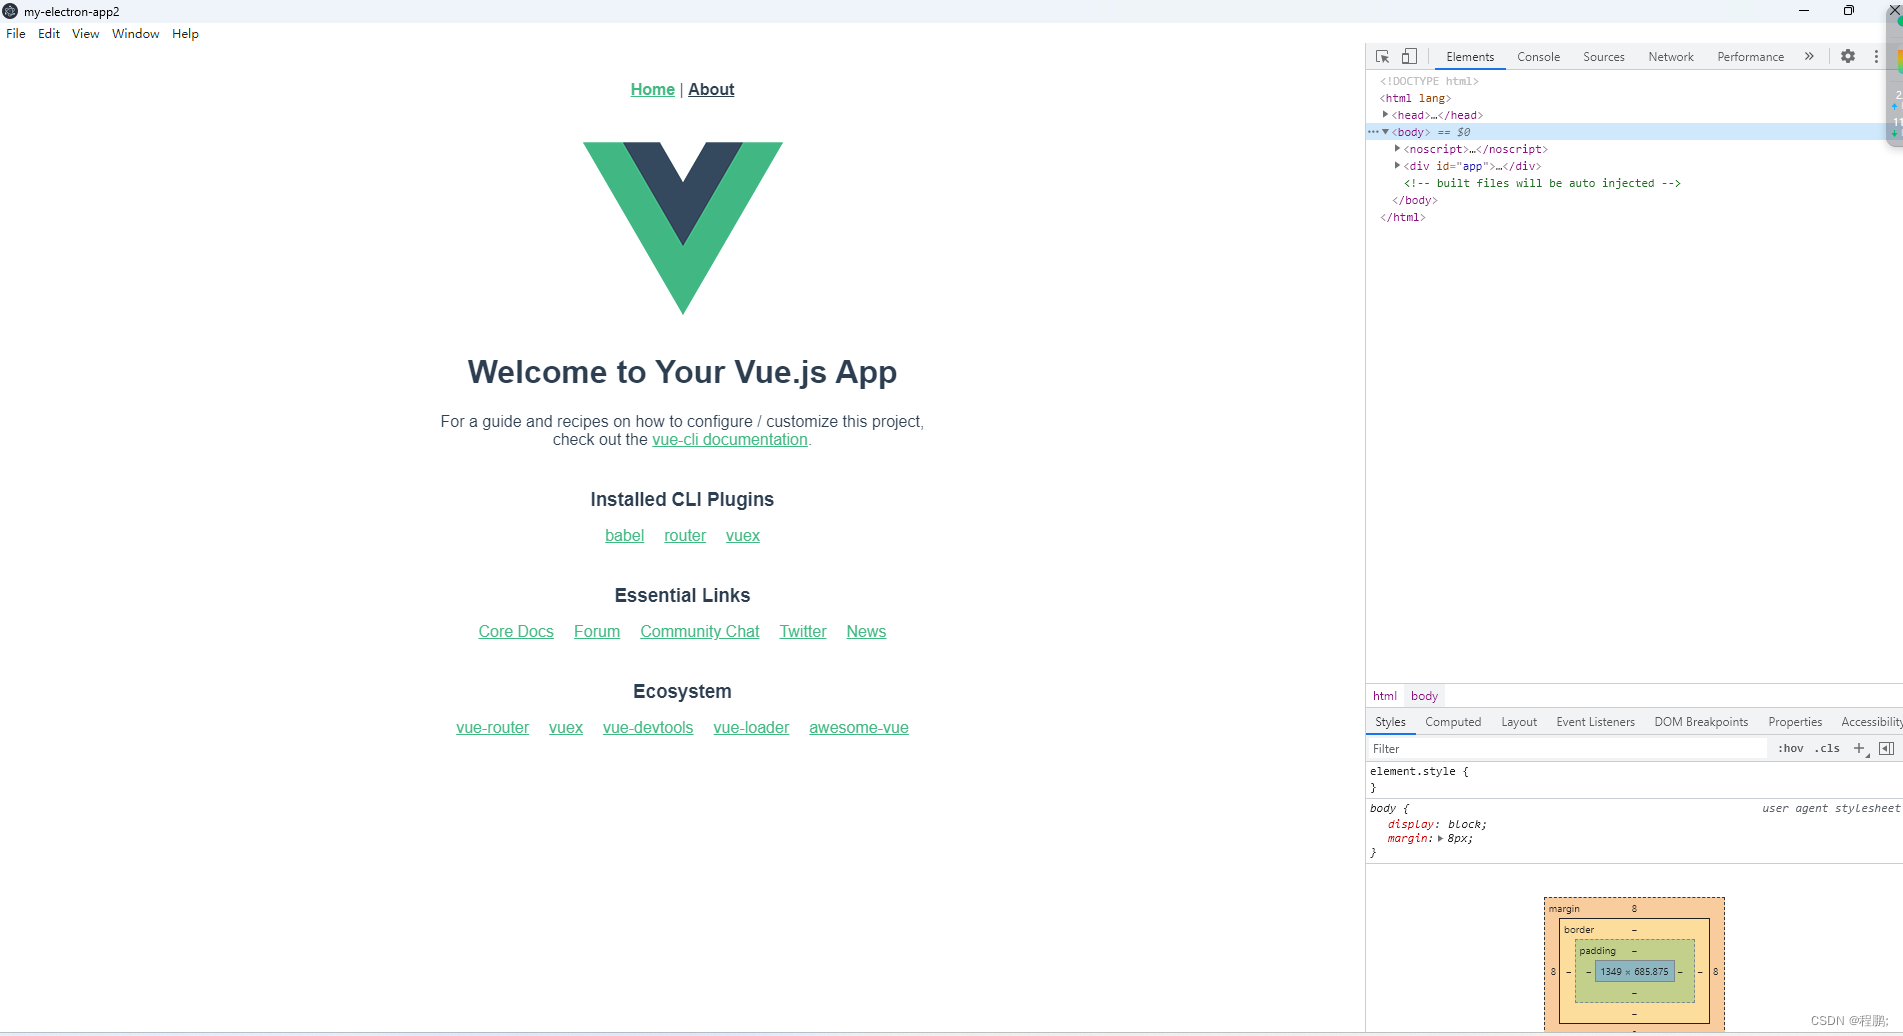This screenshot has width=1903, height=1036.
Task: Open the router plugin link
Action: [685, 536]
